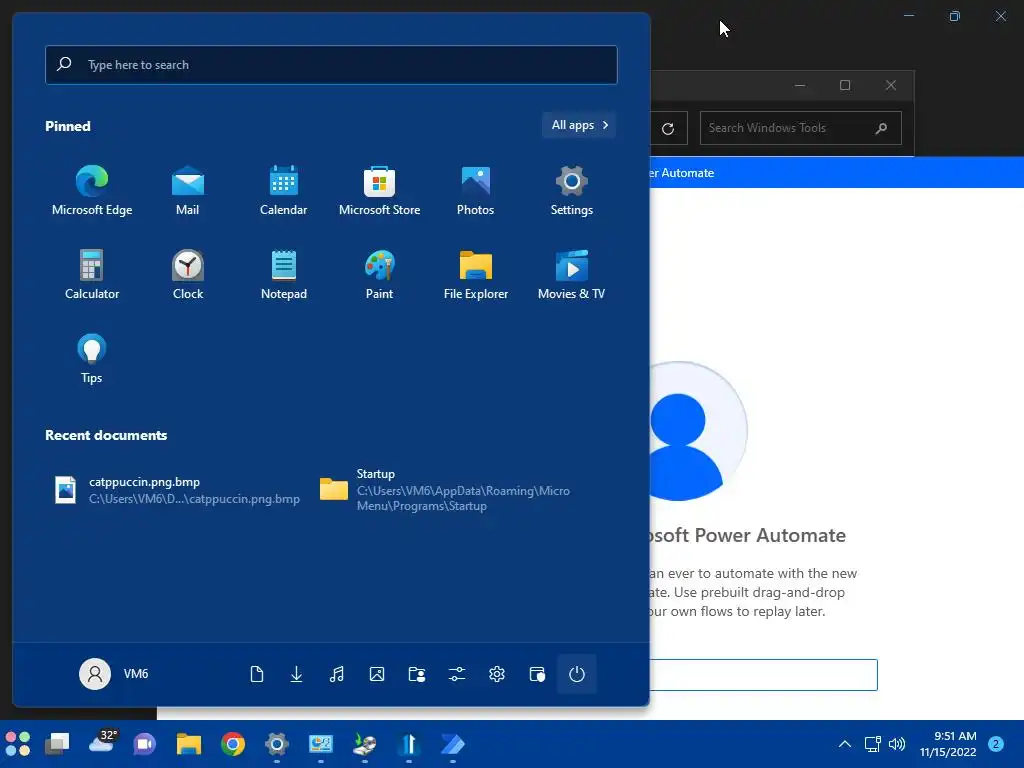Open Pictures folder icon in Start footer

tap(377, 674)
